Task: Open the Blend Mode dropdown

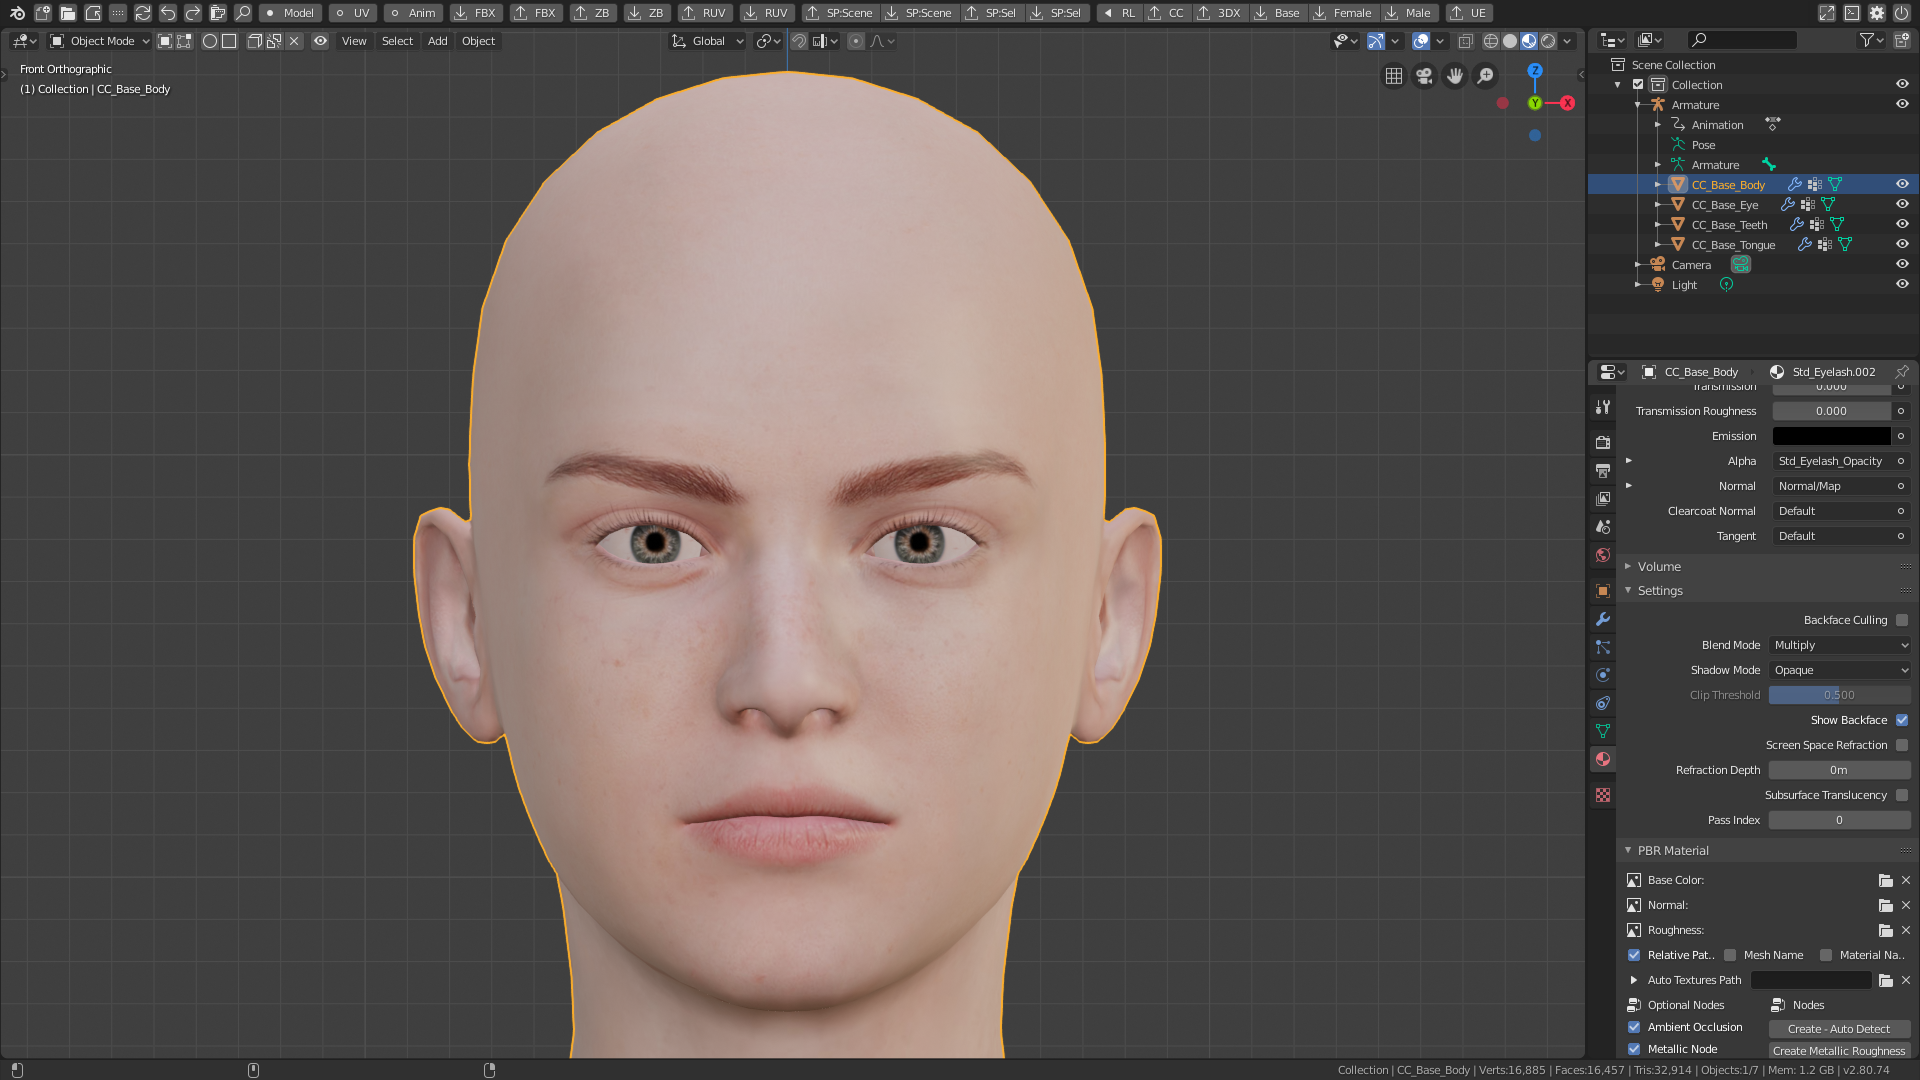Action: pyautogui.click(x=1840, y=645)
